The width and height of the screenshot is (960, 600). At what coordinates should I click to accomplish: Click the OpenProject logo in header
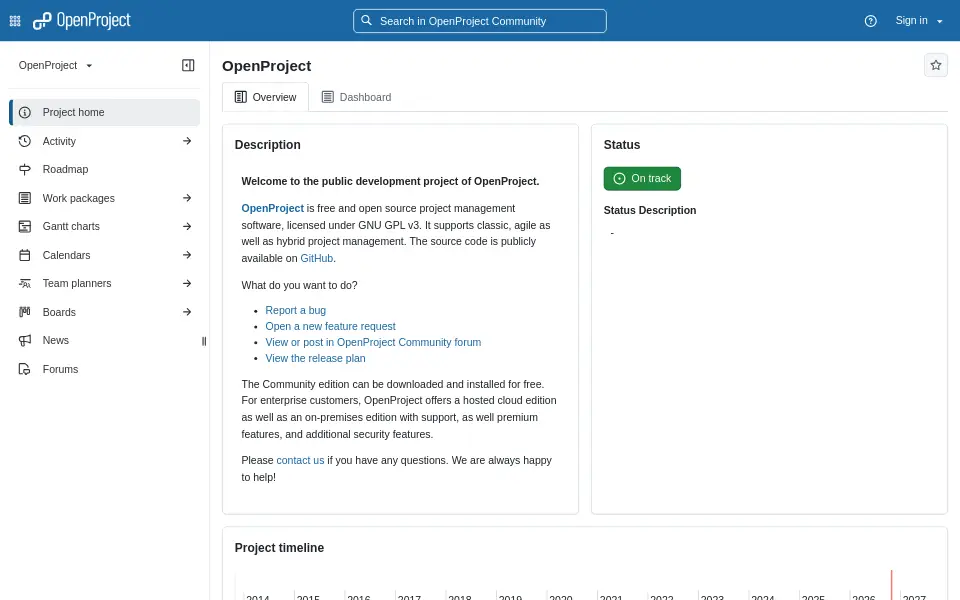[x=81, y=21]
